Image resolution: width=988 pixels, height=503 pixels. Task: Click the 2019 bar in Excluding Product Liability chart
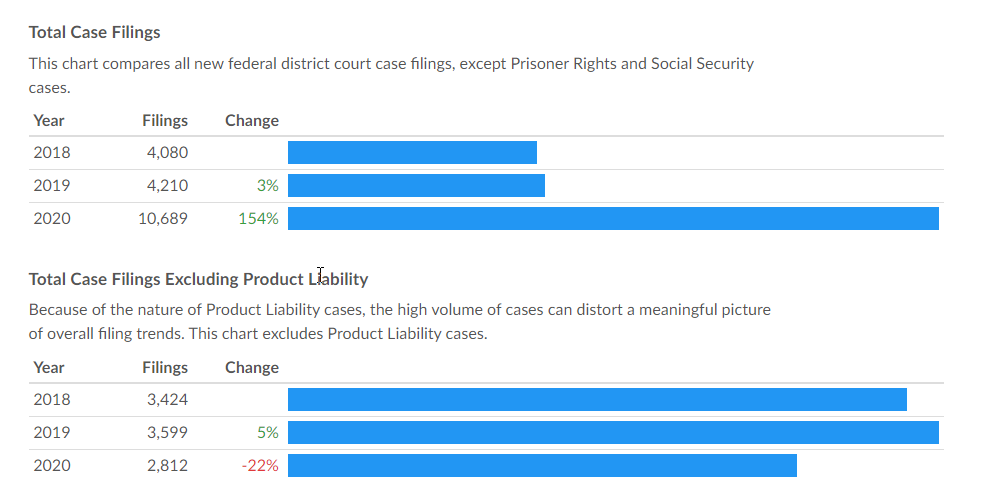[x=613, y=433]
